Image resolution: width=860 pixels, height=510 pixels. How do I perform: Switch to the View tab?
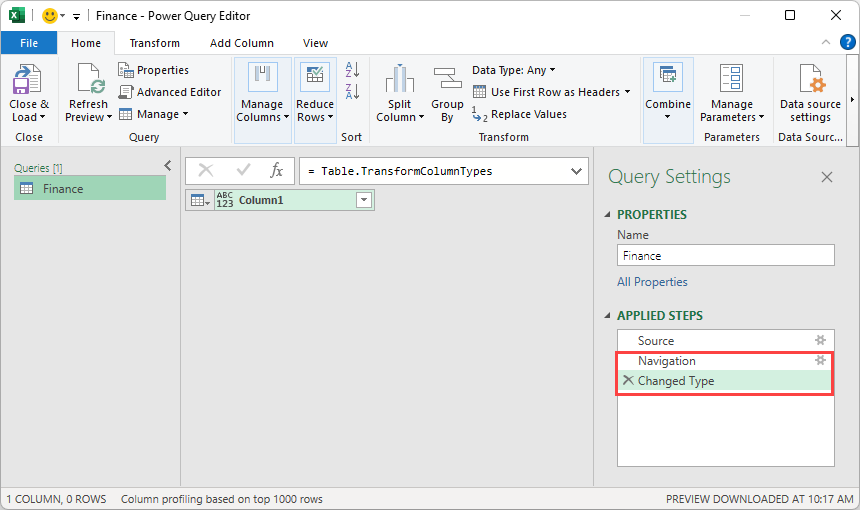315,43
